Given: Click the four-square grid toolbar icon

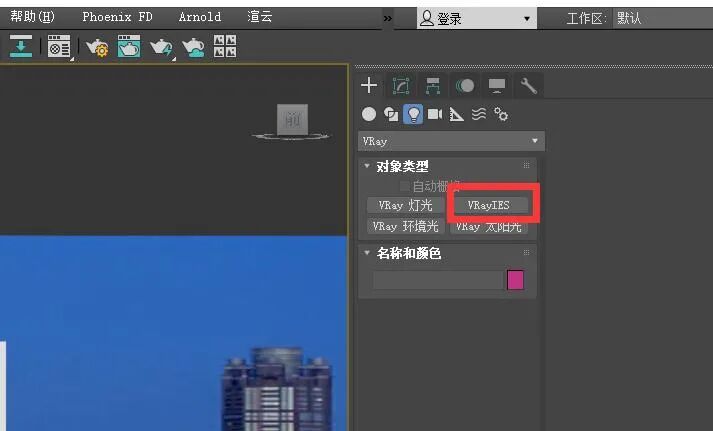Looking at the screenshot, I should pyautogui.click(x=225, y=46).
